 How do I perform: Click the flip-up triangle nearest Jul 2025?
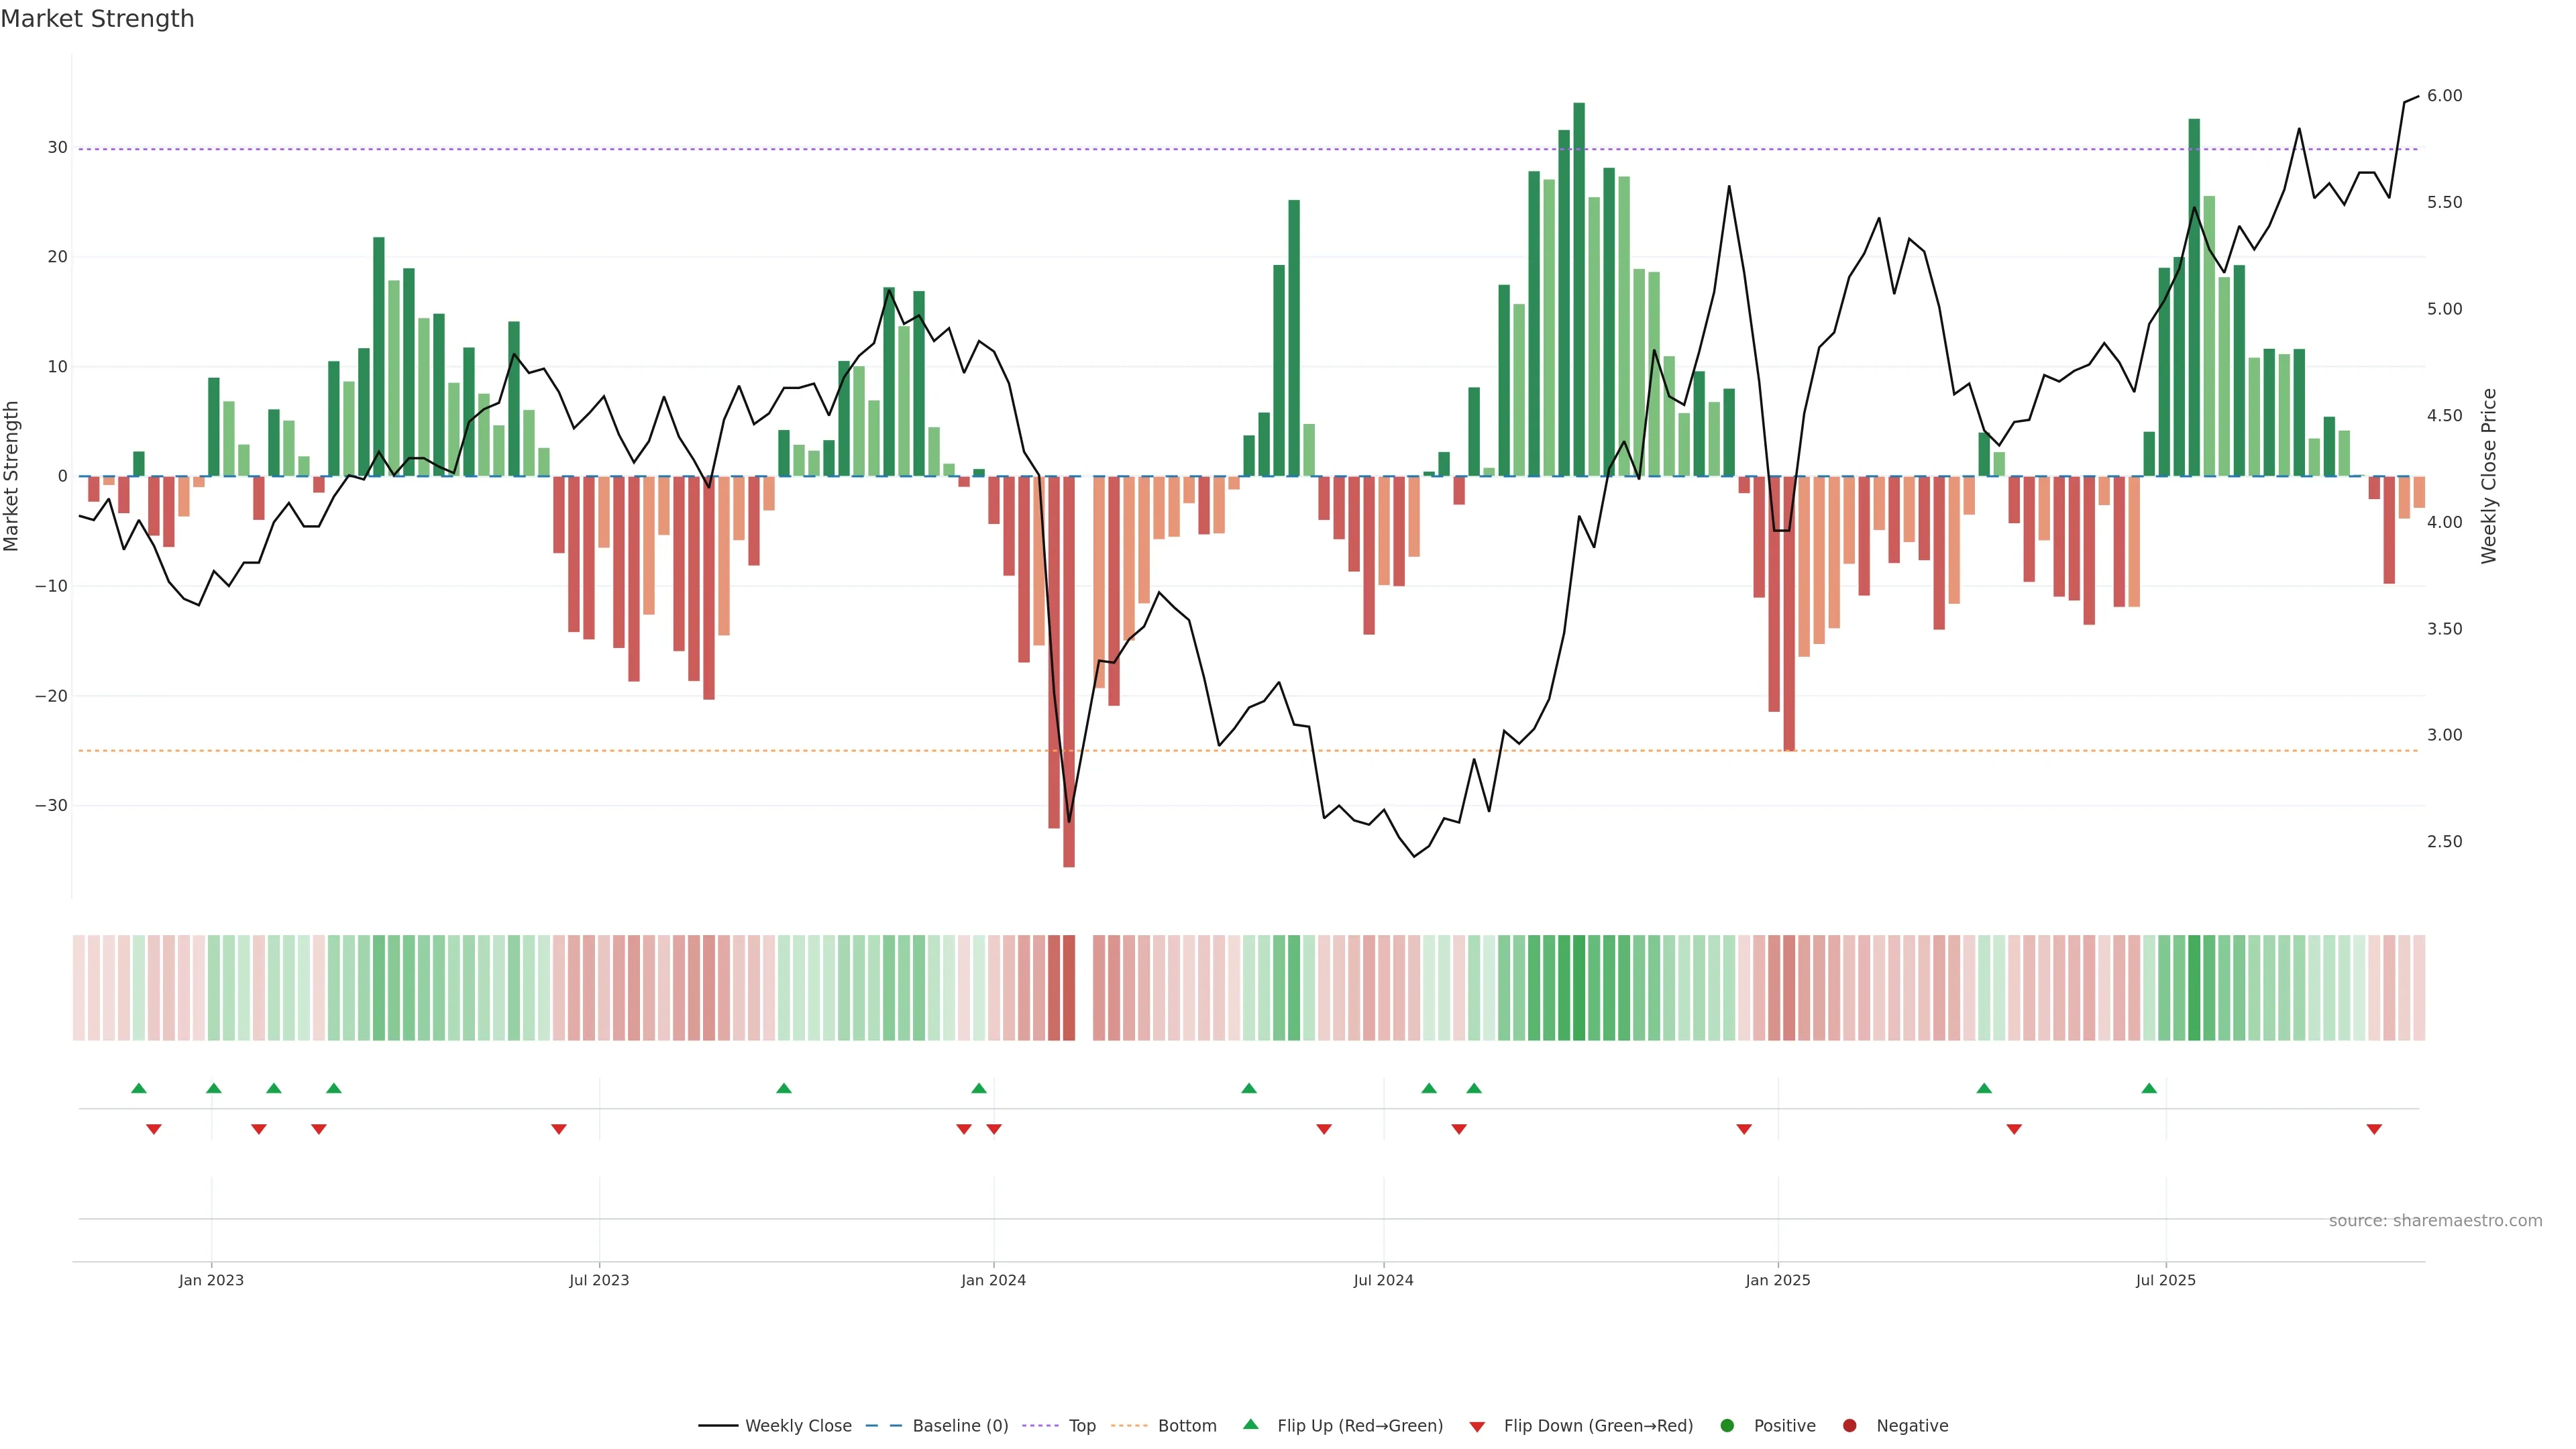tap(2149, 1088)
